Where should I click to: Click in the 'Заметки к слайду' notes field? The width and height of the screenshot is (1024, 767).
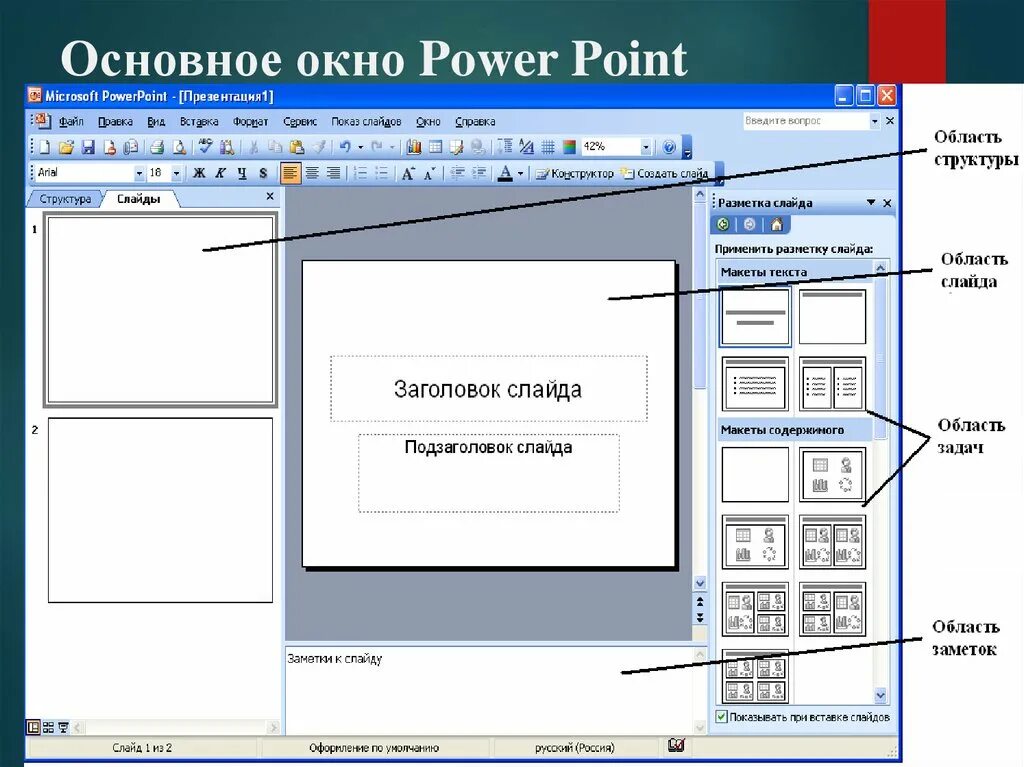tap(488, 689)
